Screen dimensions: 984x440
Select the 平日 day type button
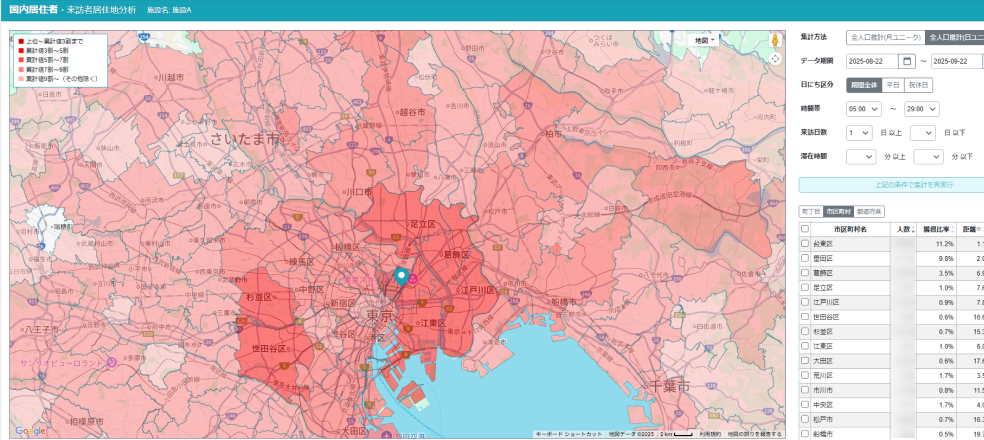pos(893,85)
